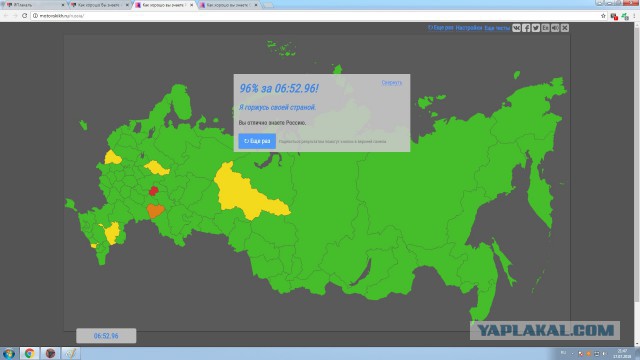Click the timer box showing 06:52.96
The image size is (640, 360).
point(106,336)
